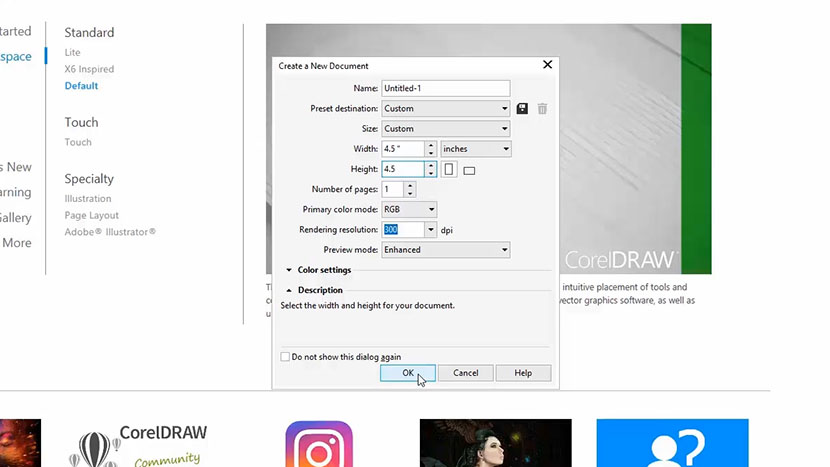
Task: Enable 'Do not show this dialog again'
Action: [286, 356]
